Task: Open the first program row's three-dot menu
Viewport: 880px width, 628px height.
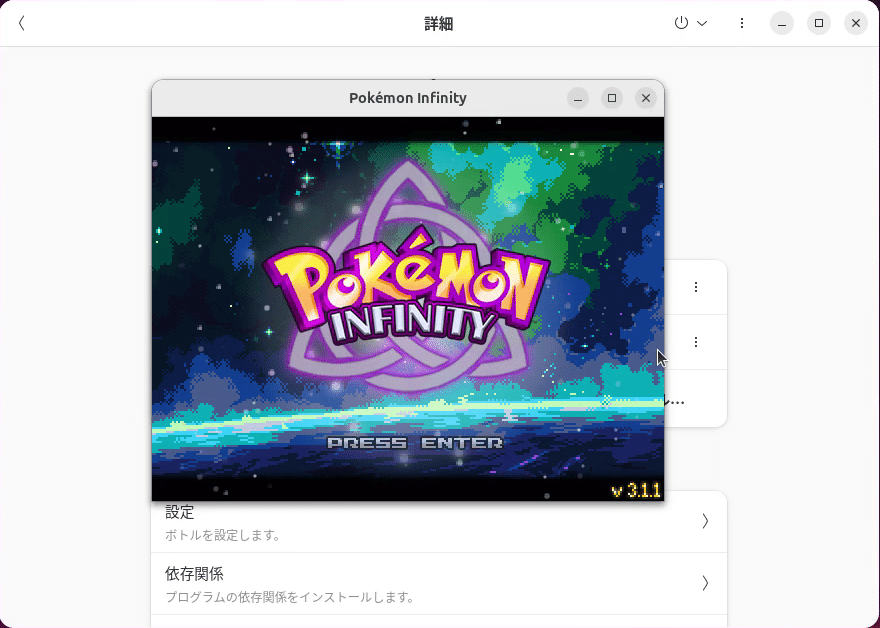Action: click(x=696, y=287)
